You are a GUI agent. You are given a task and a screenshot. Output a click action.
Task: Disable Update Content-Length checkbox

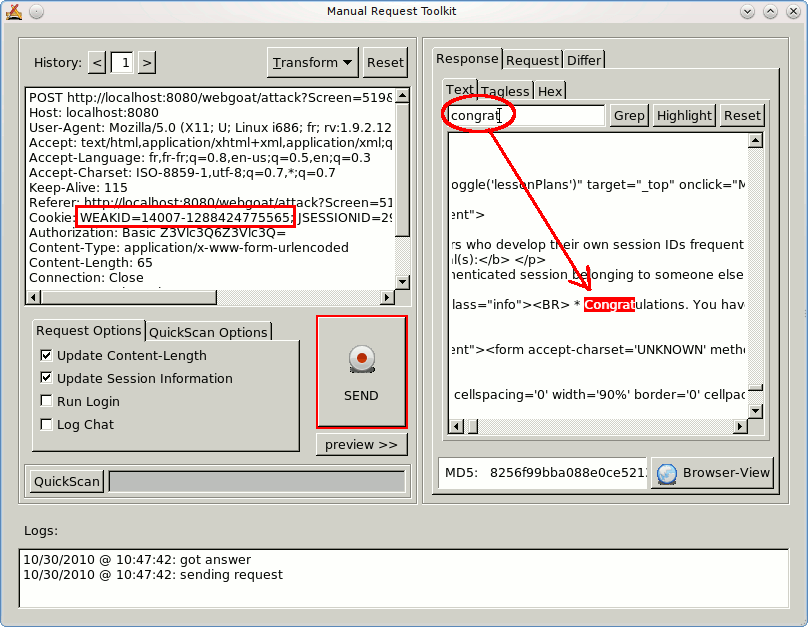point(47,355)
